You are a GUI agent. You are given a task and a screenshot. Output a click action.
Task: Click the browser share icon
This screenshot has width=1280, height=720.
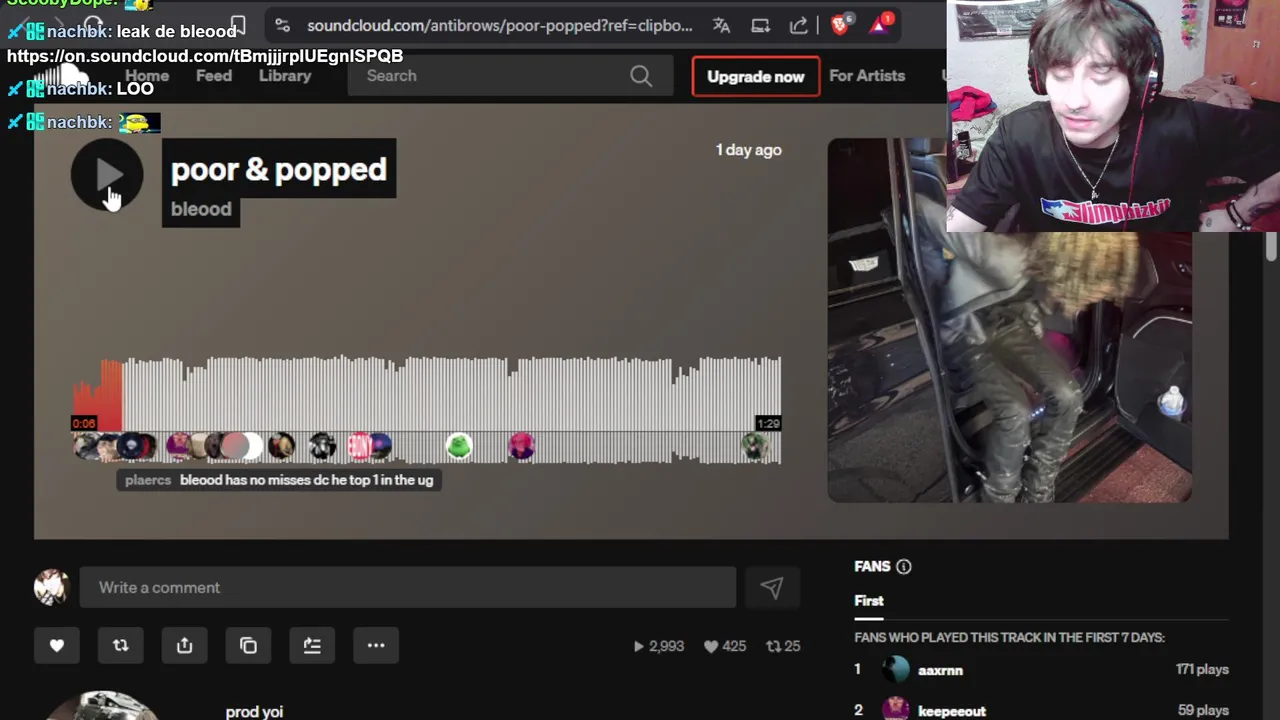798,26
